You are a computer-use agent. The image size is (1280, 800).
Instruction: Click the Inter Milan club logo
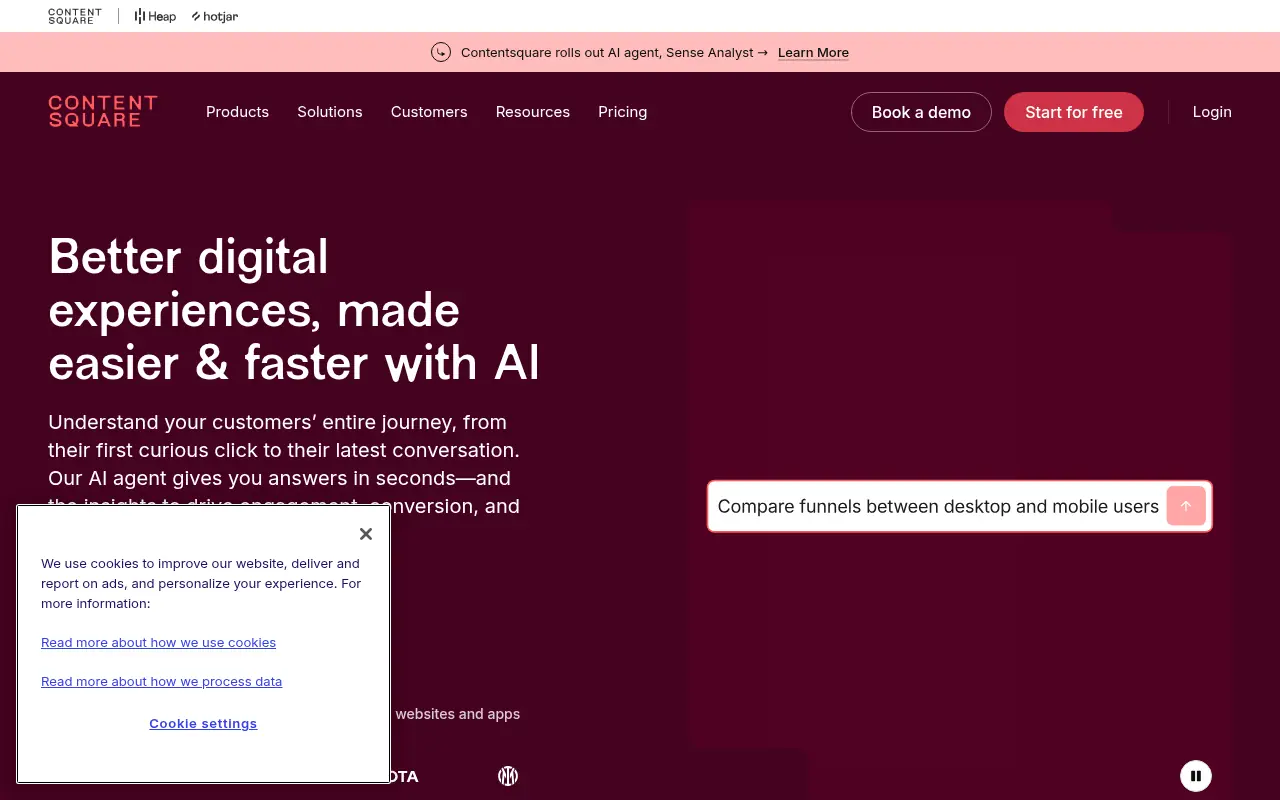(x=508, y=776)
